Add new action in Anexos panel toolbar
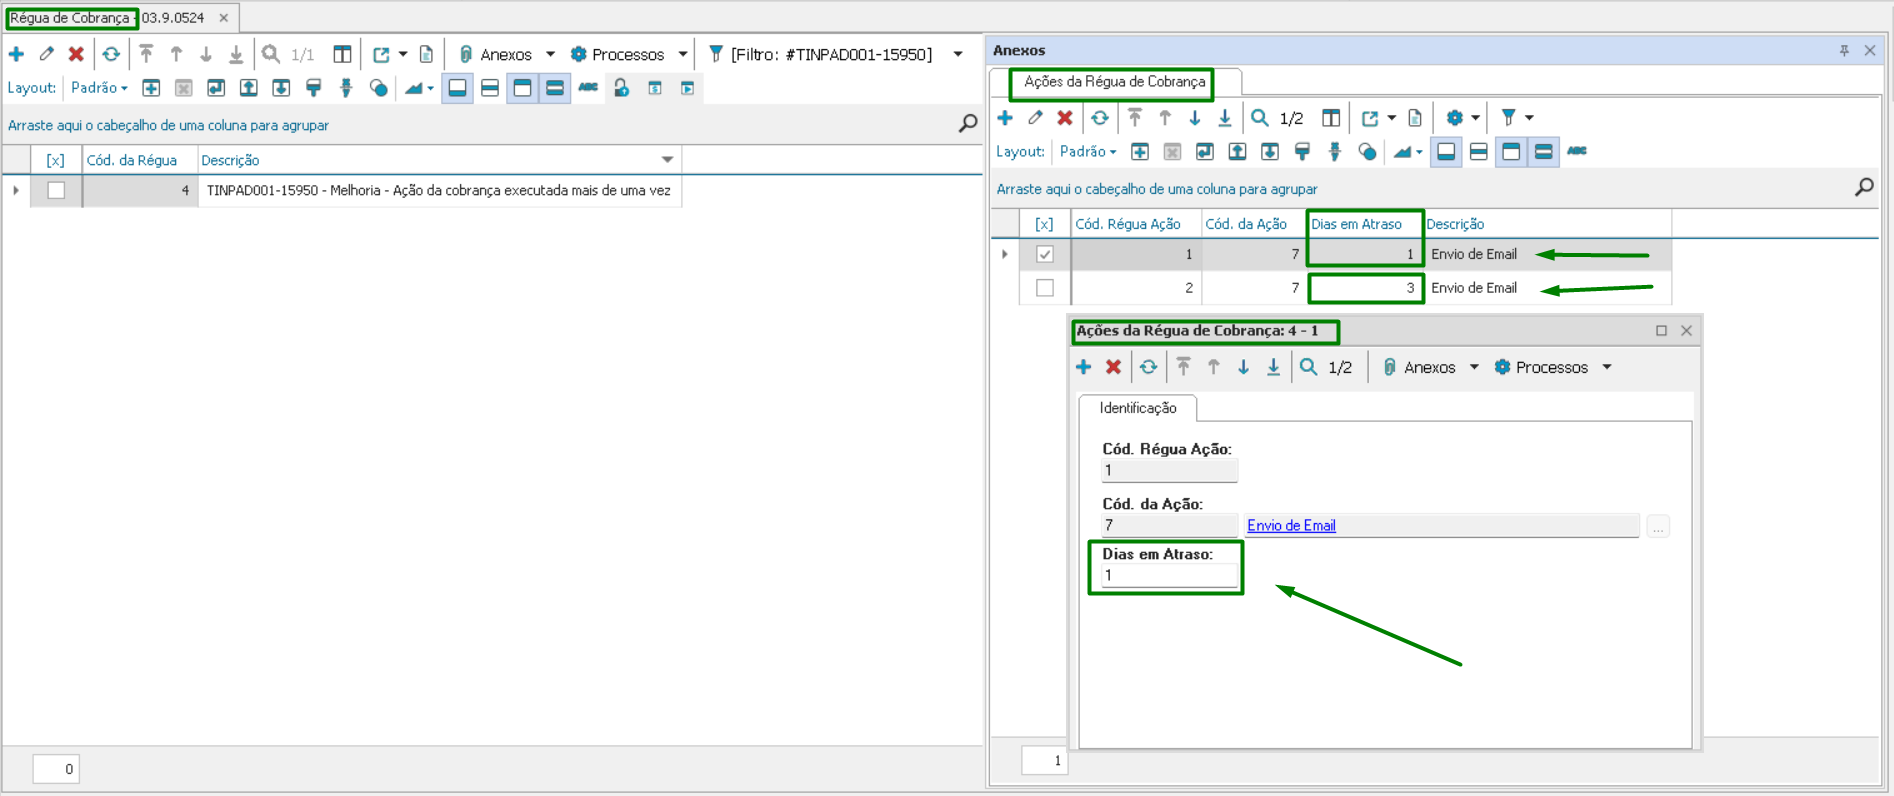The width and height of the screenshot is (1894, 796). click(1005, 118)
